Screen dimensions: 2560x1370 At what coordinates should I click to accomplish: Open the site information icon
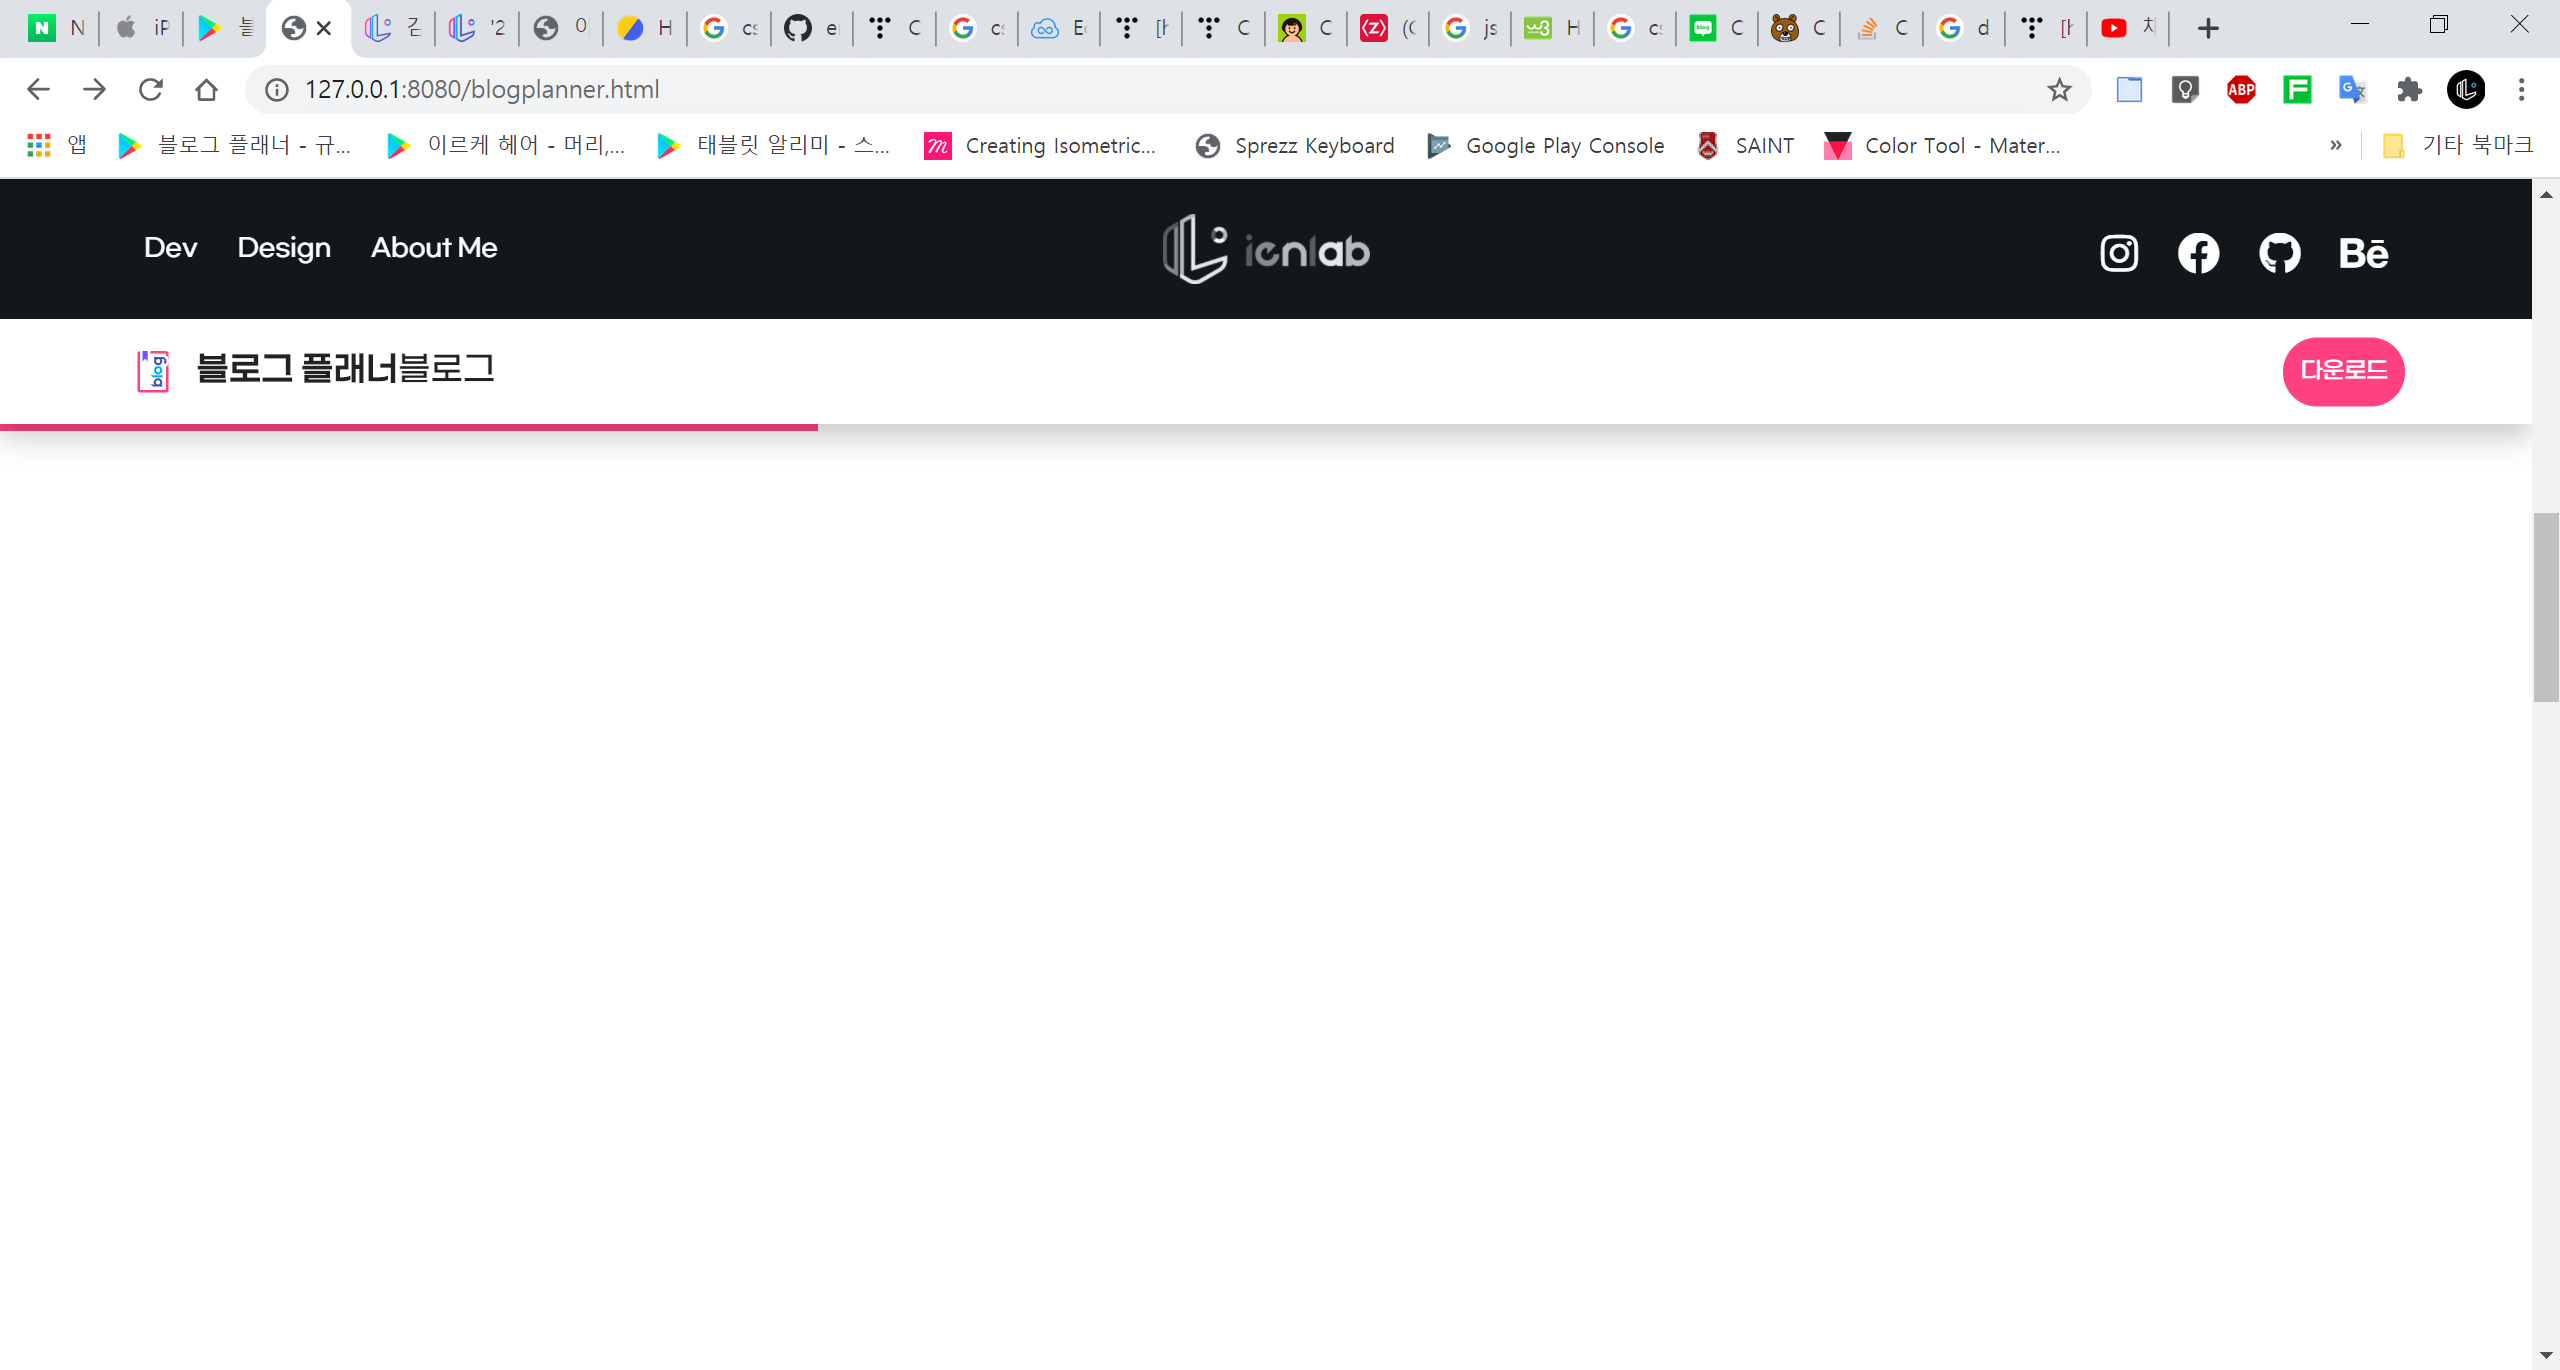click(x=277, y=90)
